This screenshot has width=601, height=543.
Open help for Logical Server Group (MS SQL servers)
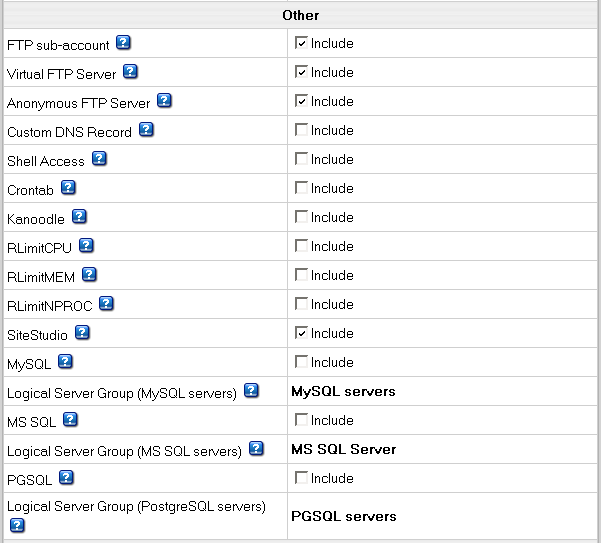256,448
